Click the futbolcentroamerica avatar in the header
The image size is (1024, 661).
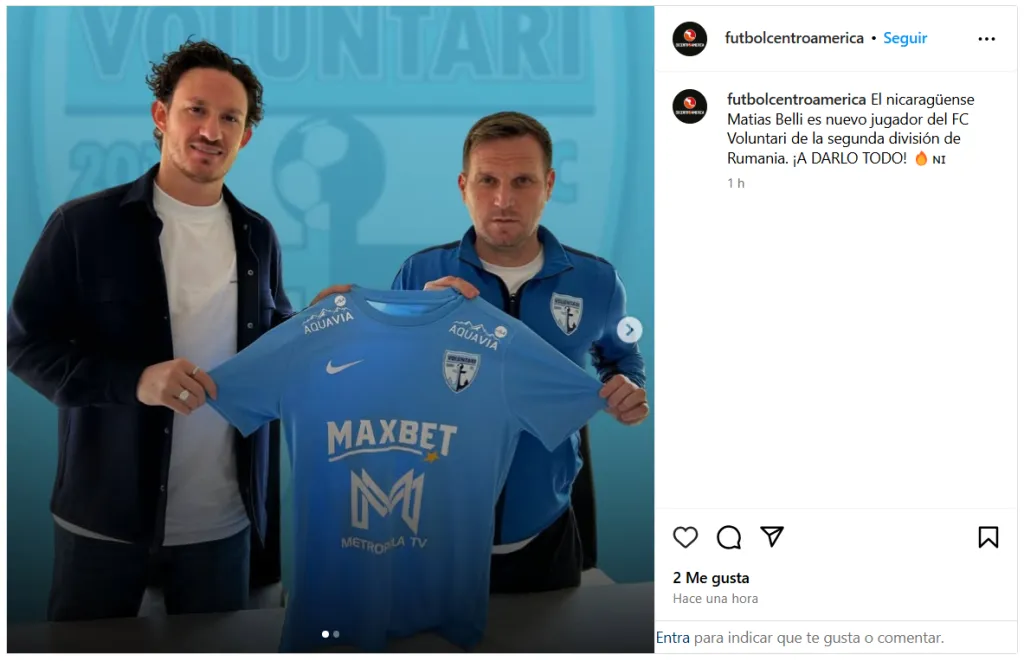(x=690, y=39)
